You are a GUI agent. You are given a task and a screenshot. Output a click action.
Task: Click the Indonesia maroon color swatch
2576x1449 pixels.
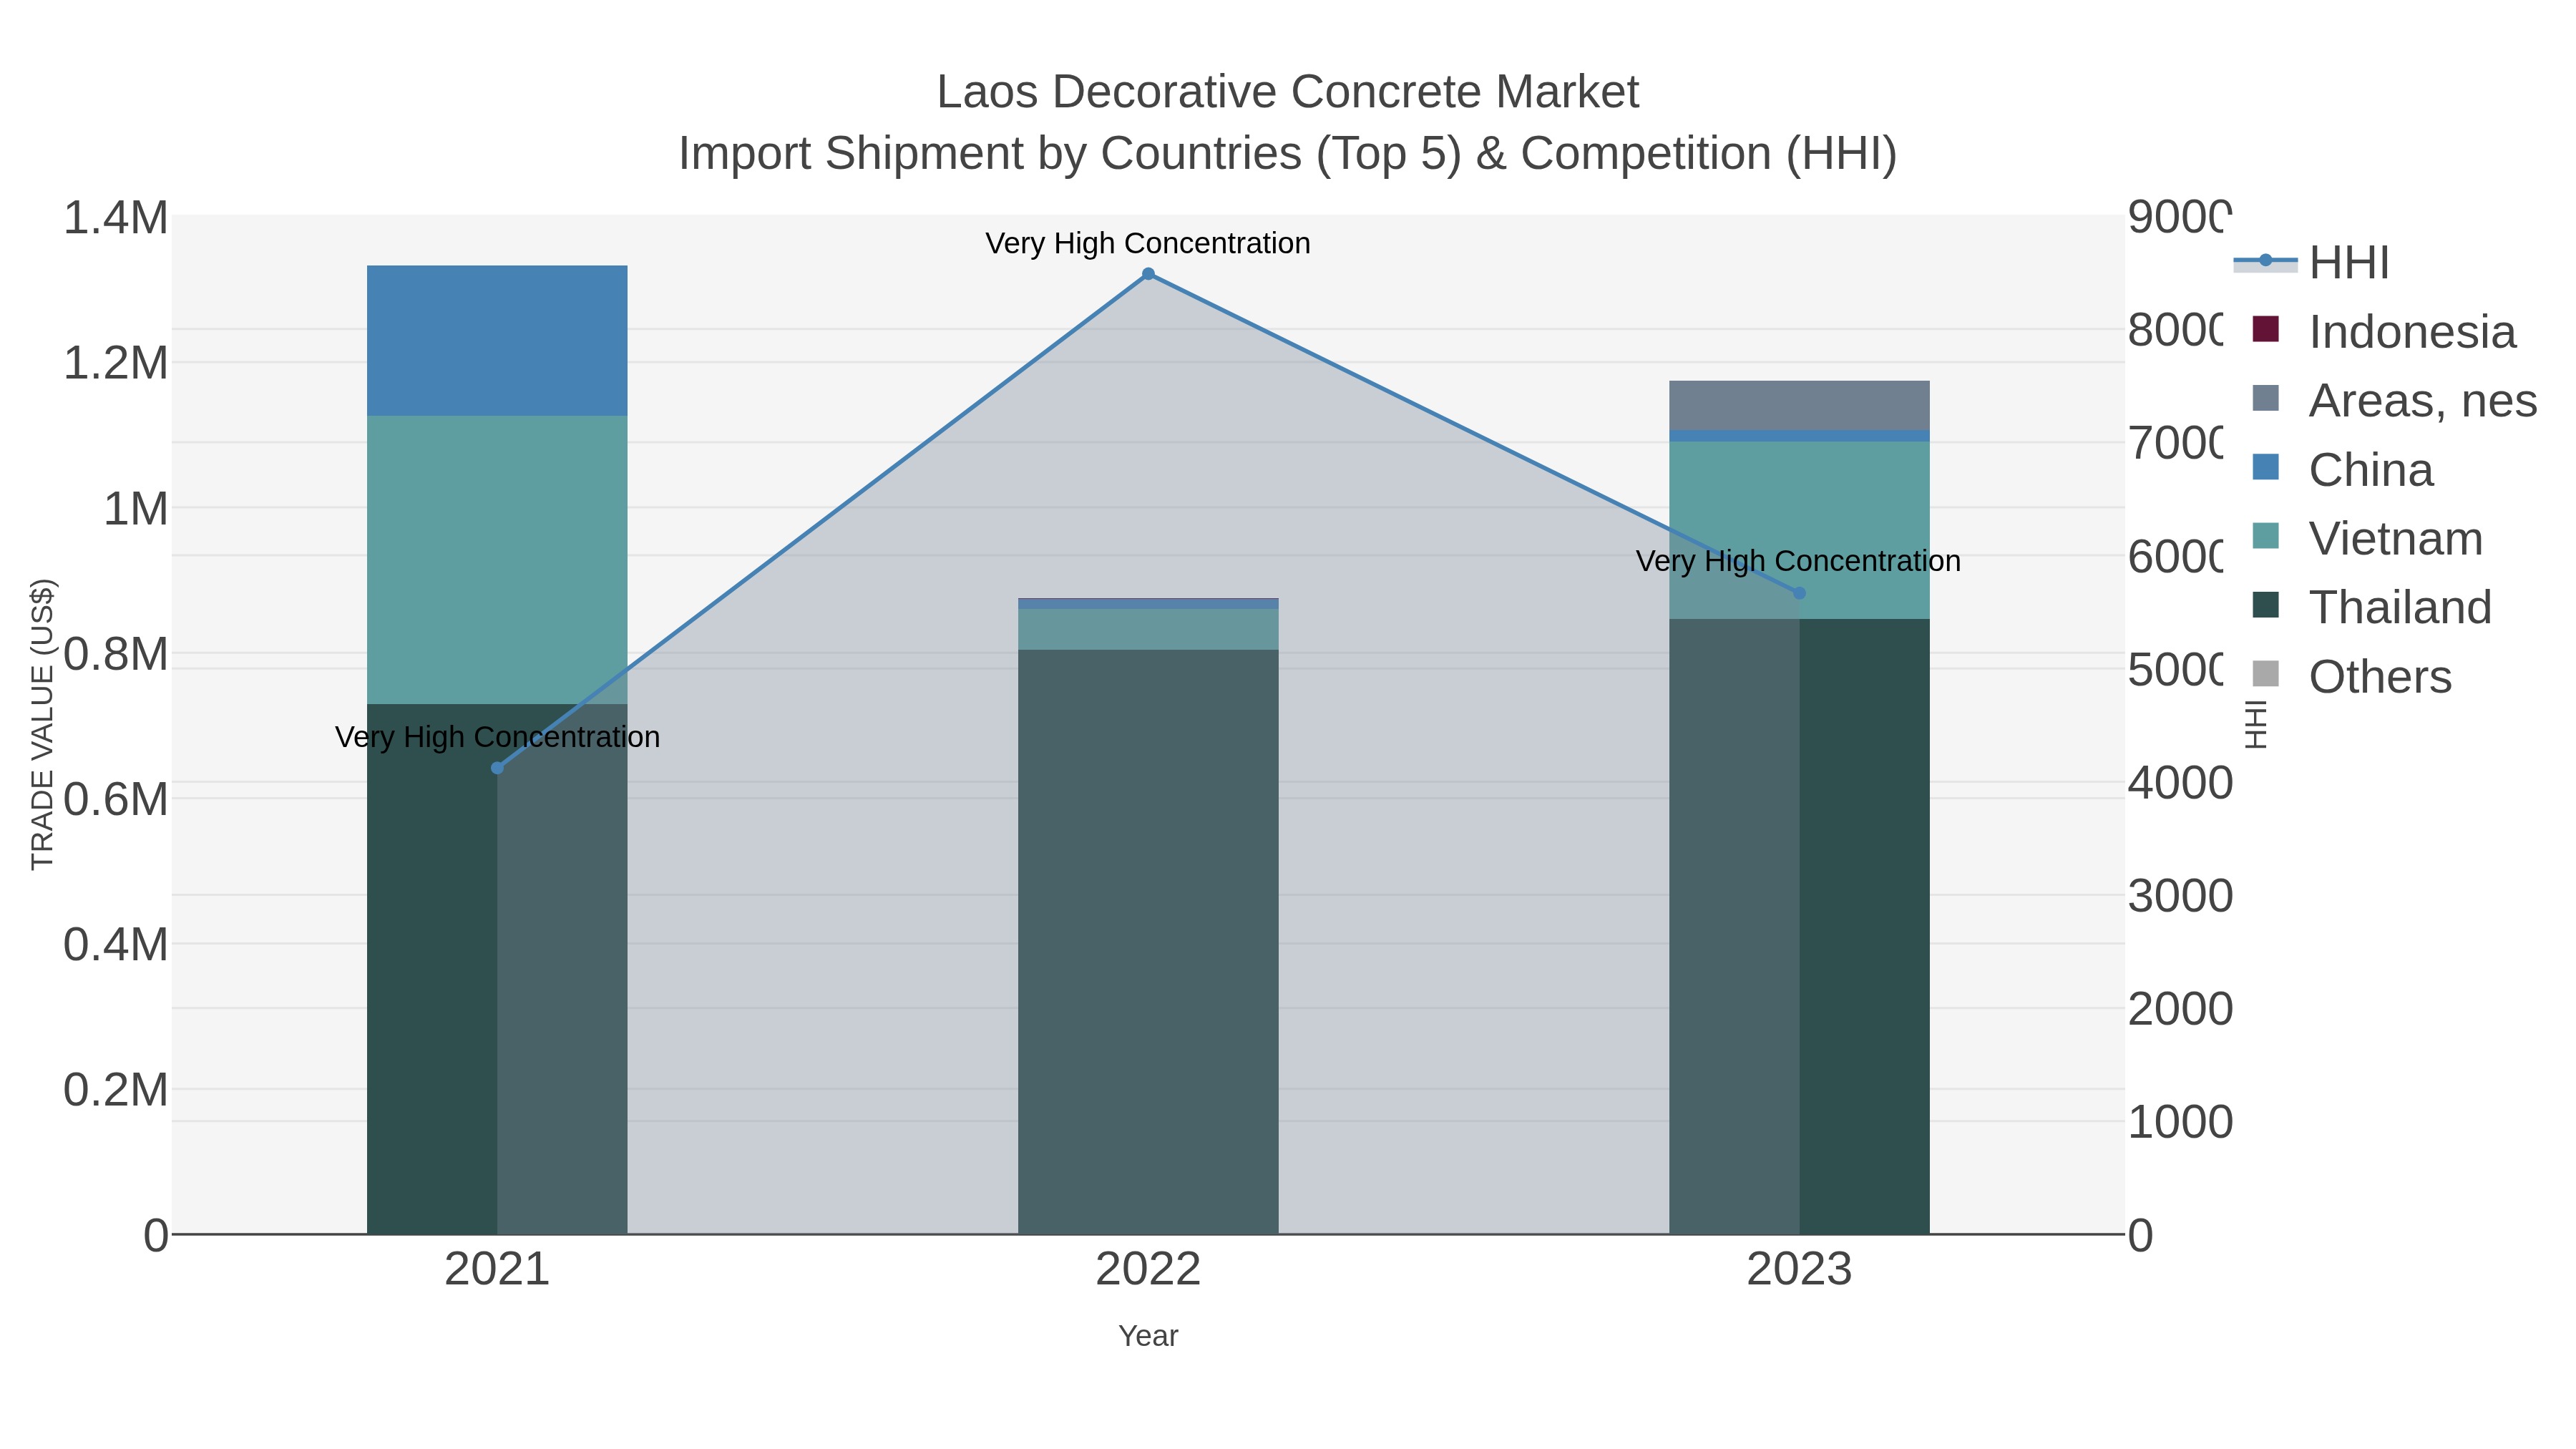pyautogui.click(x=2266, y=329)
